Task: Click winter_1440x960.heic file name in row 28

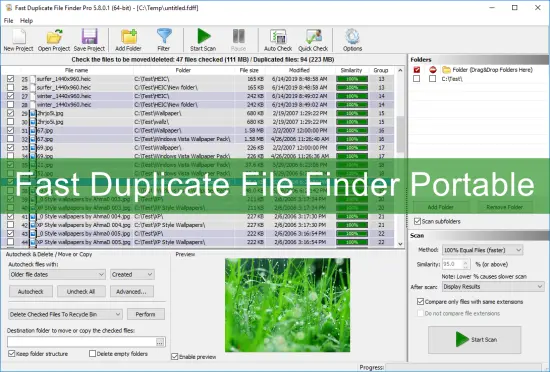Action: pyautogui.click(x=64, y=104)
